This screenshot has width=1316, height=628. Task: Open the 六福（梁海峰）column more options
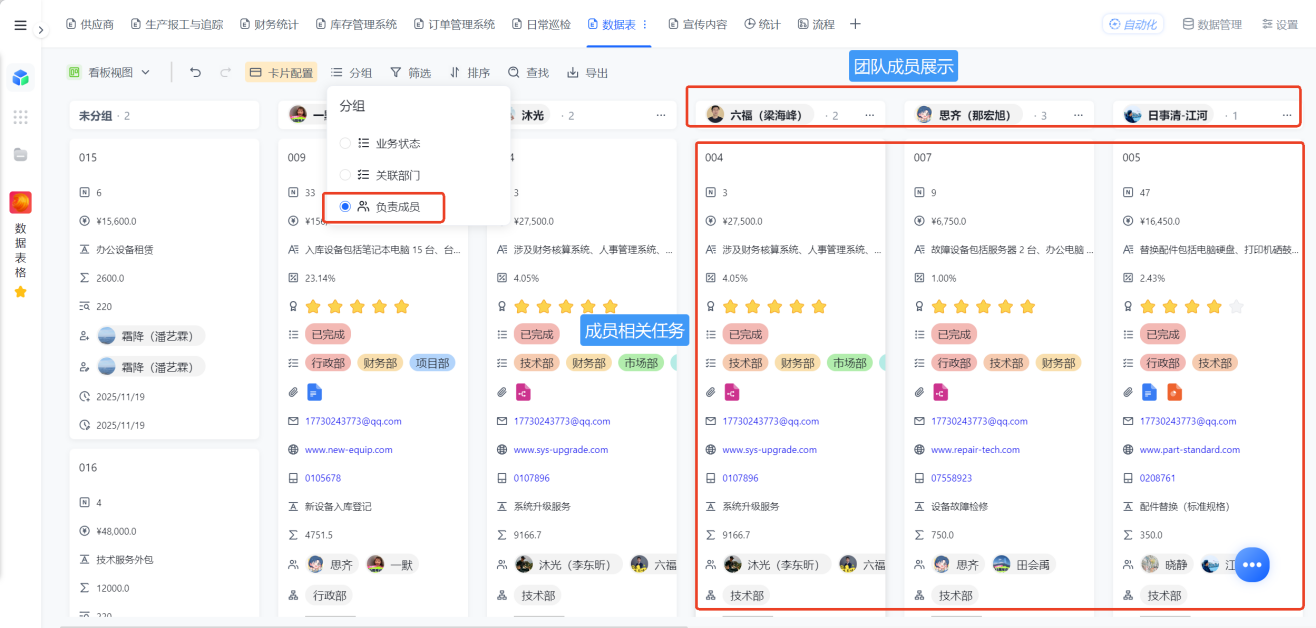869,115
